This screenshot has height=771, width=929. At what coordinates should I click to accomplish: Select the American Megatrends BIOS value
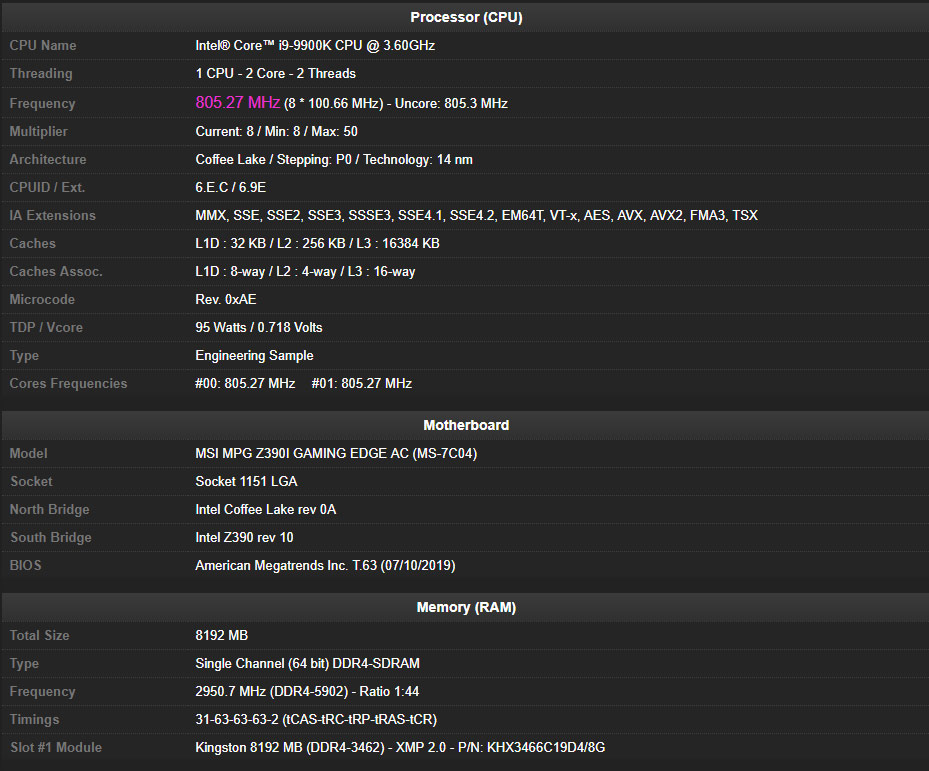tap(325, 565)
